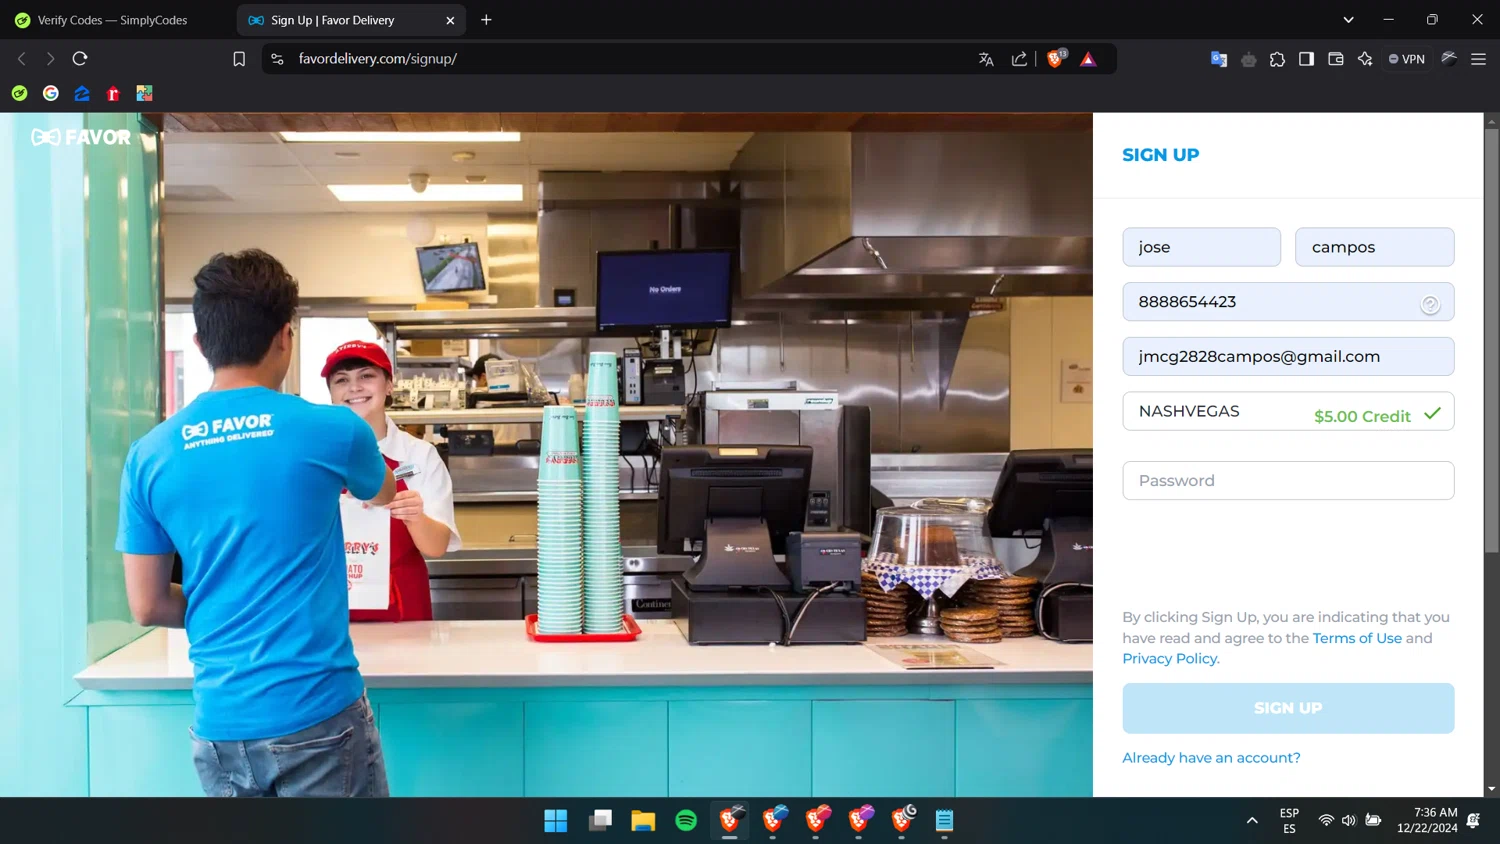Open the Privacy Policy link

pos(1170,658)
